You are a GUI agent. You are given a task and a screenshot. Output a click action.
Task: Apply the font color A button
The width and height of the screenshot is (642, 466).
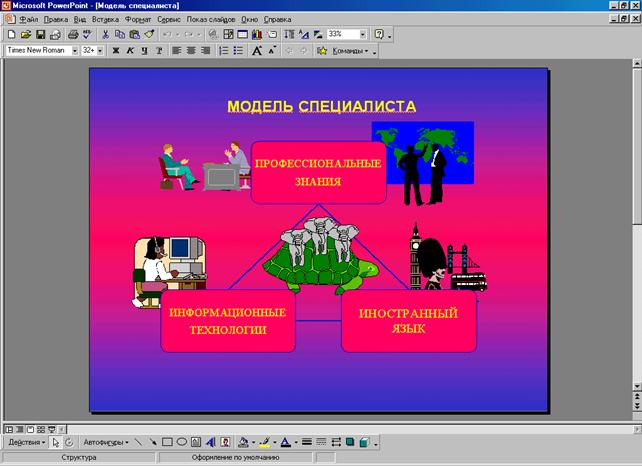pyautogui.click(x=286, y=442)
